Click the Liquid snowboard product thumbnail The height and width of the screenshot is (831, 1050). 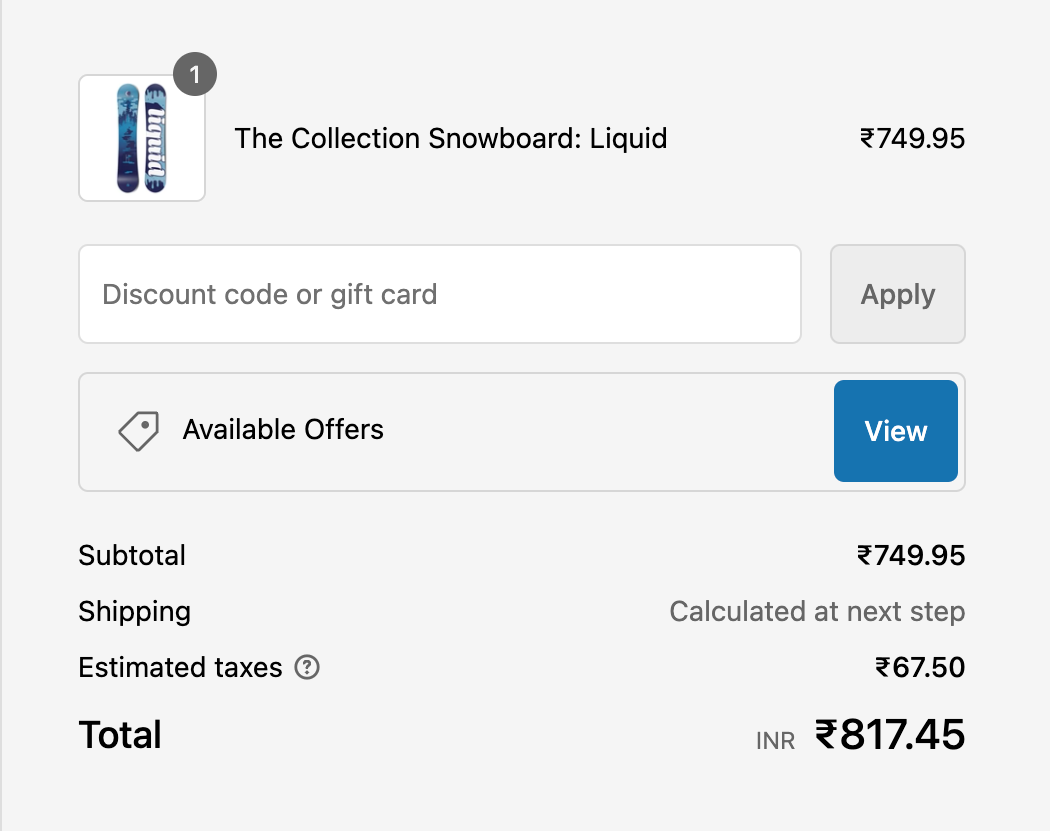click(141, 138)
